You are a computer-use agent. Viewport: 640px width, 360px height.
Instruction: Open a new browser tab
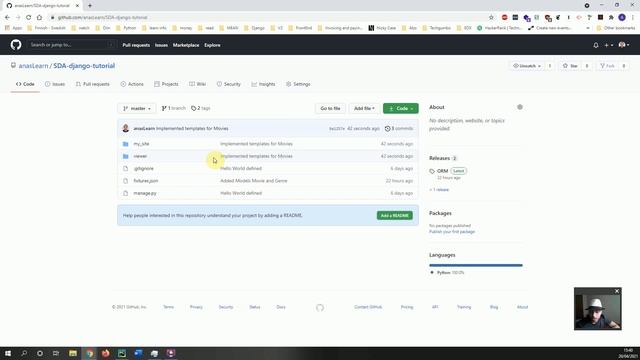pos(90,6)
